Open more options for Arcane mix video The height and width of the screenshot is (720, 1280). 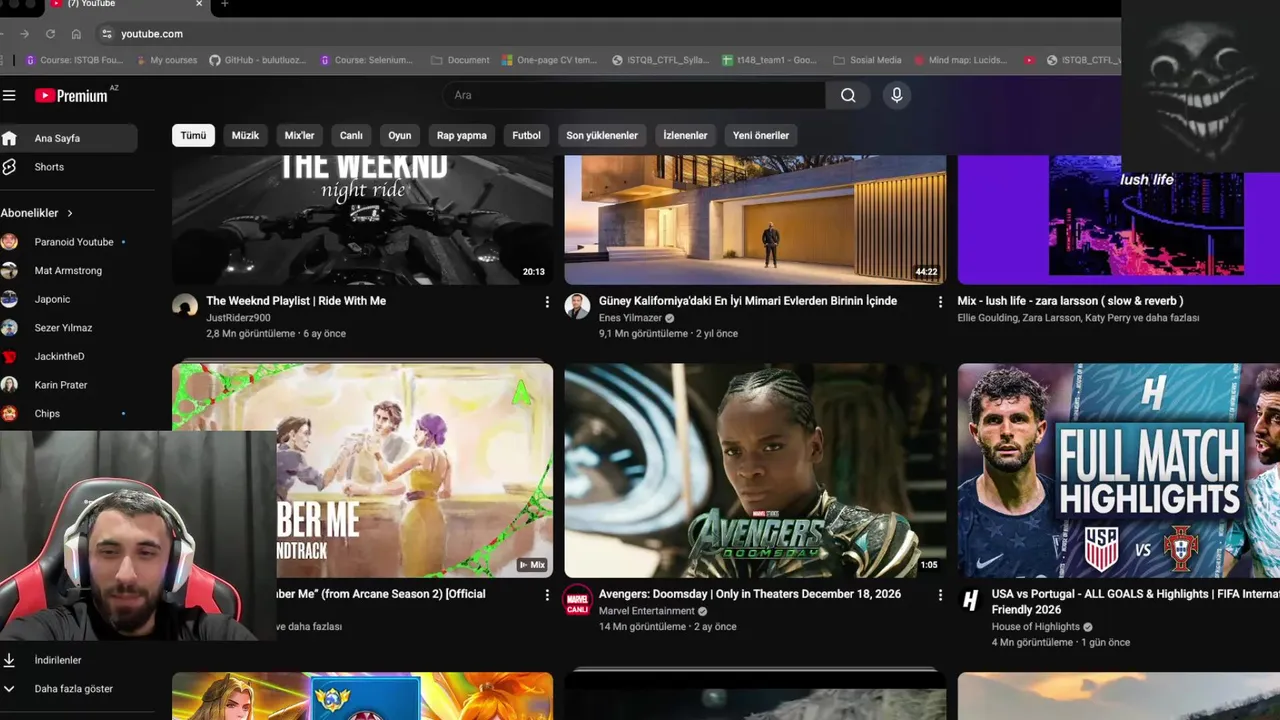click(x=547, y=594)
